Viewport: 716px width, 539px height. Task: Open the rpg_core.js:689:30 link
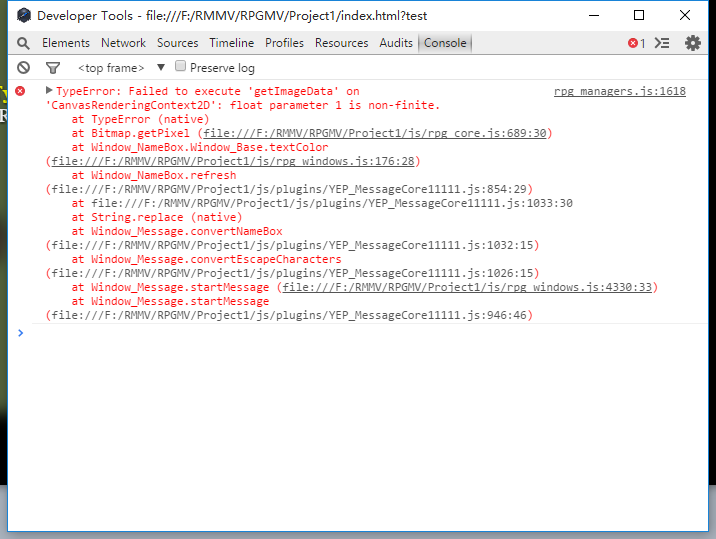click(374, 133)
